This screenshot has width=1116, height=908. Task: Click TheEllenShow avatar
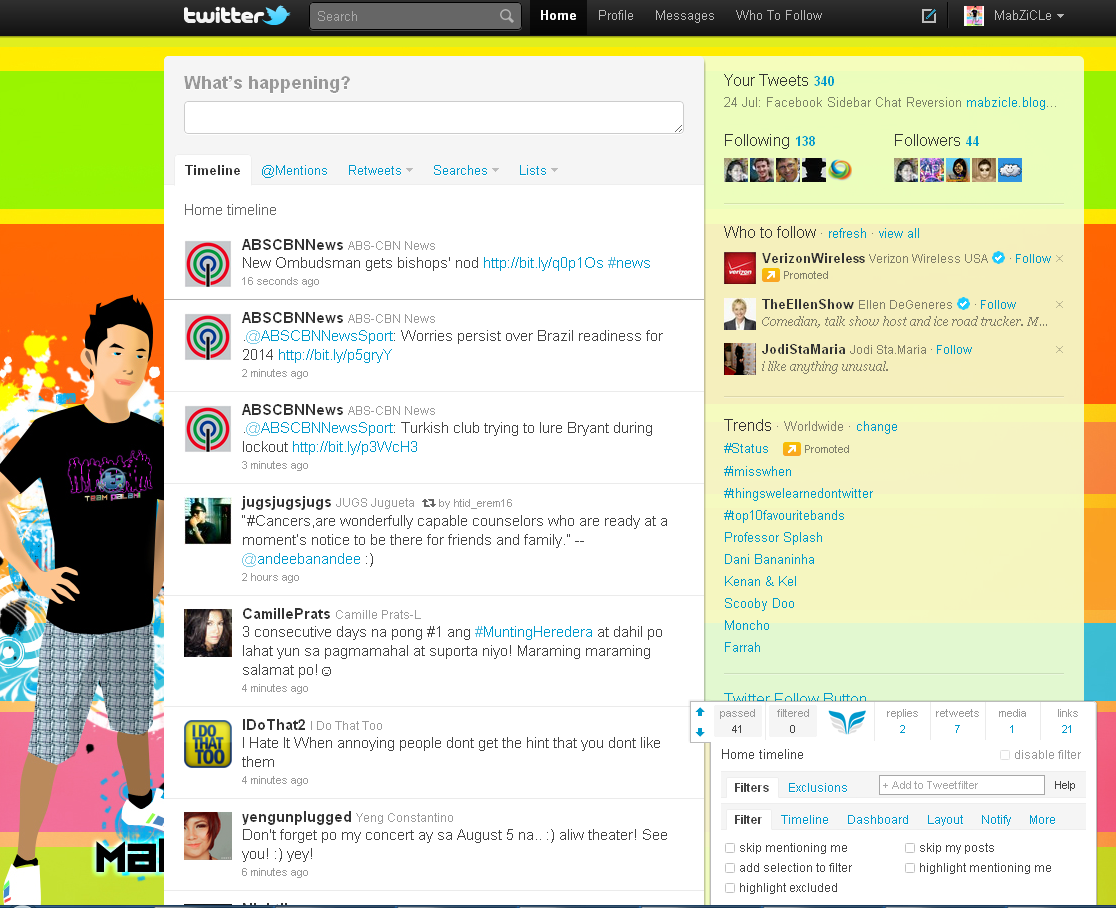[x=739, y=314]
